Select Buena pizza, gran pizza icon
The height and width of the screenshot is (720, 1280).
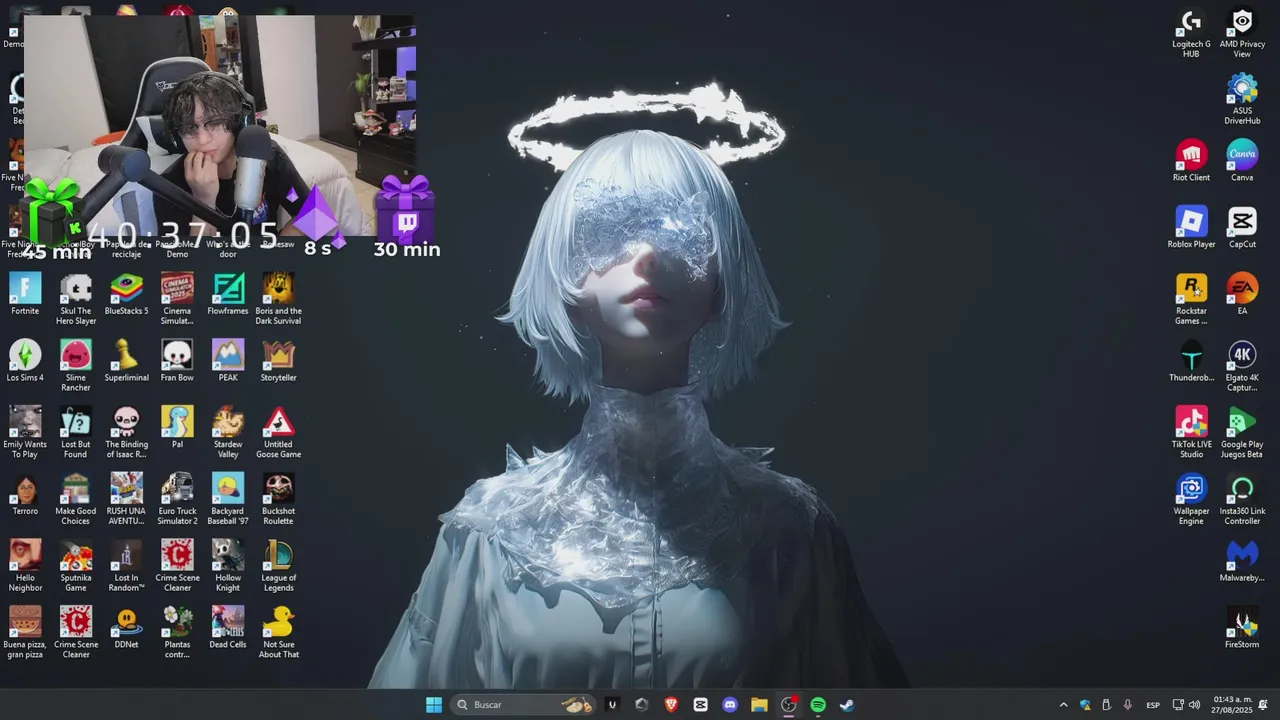(25, 632)
